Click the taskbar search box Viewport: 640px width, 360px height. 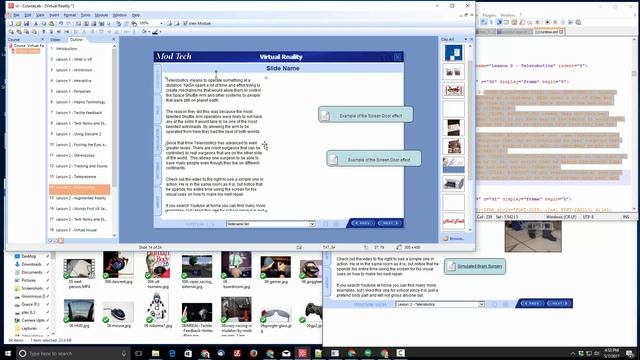[73, 353]
